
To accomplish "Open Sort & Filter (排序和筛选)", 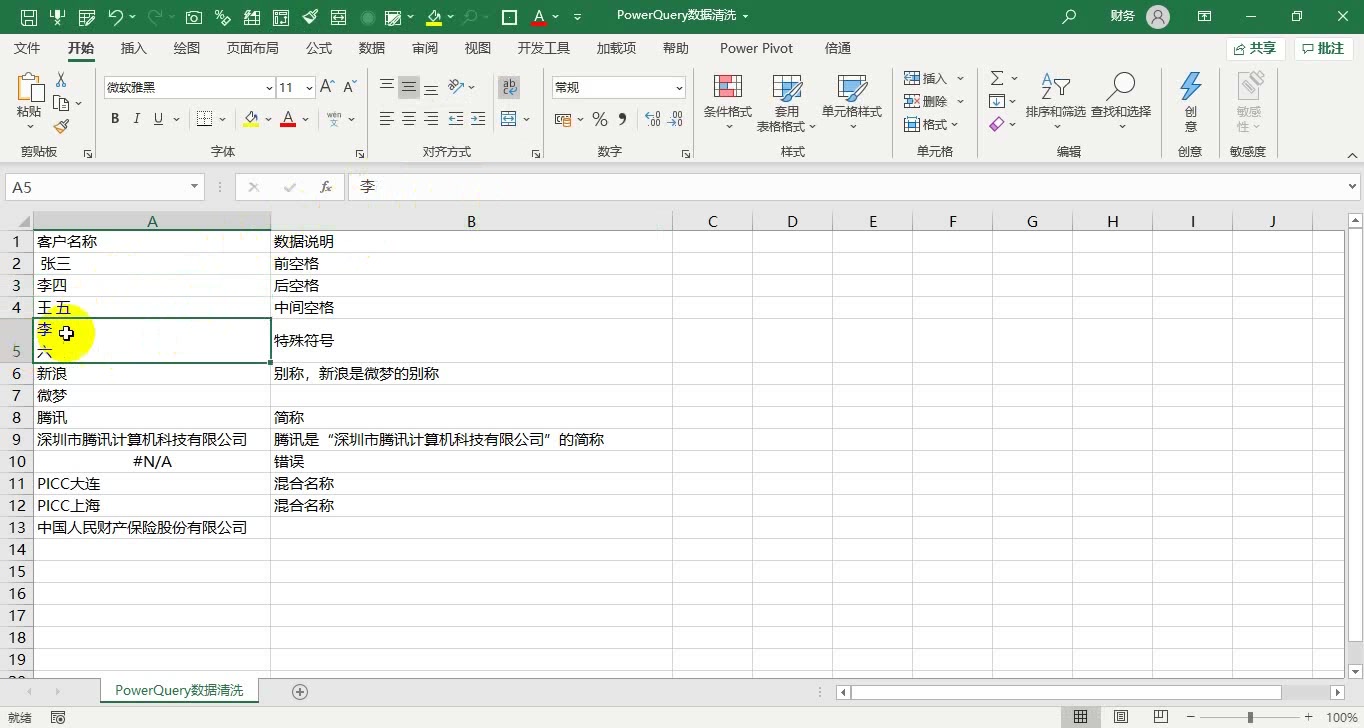I will pos(1056,101).
